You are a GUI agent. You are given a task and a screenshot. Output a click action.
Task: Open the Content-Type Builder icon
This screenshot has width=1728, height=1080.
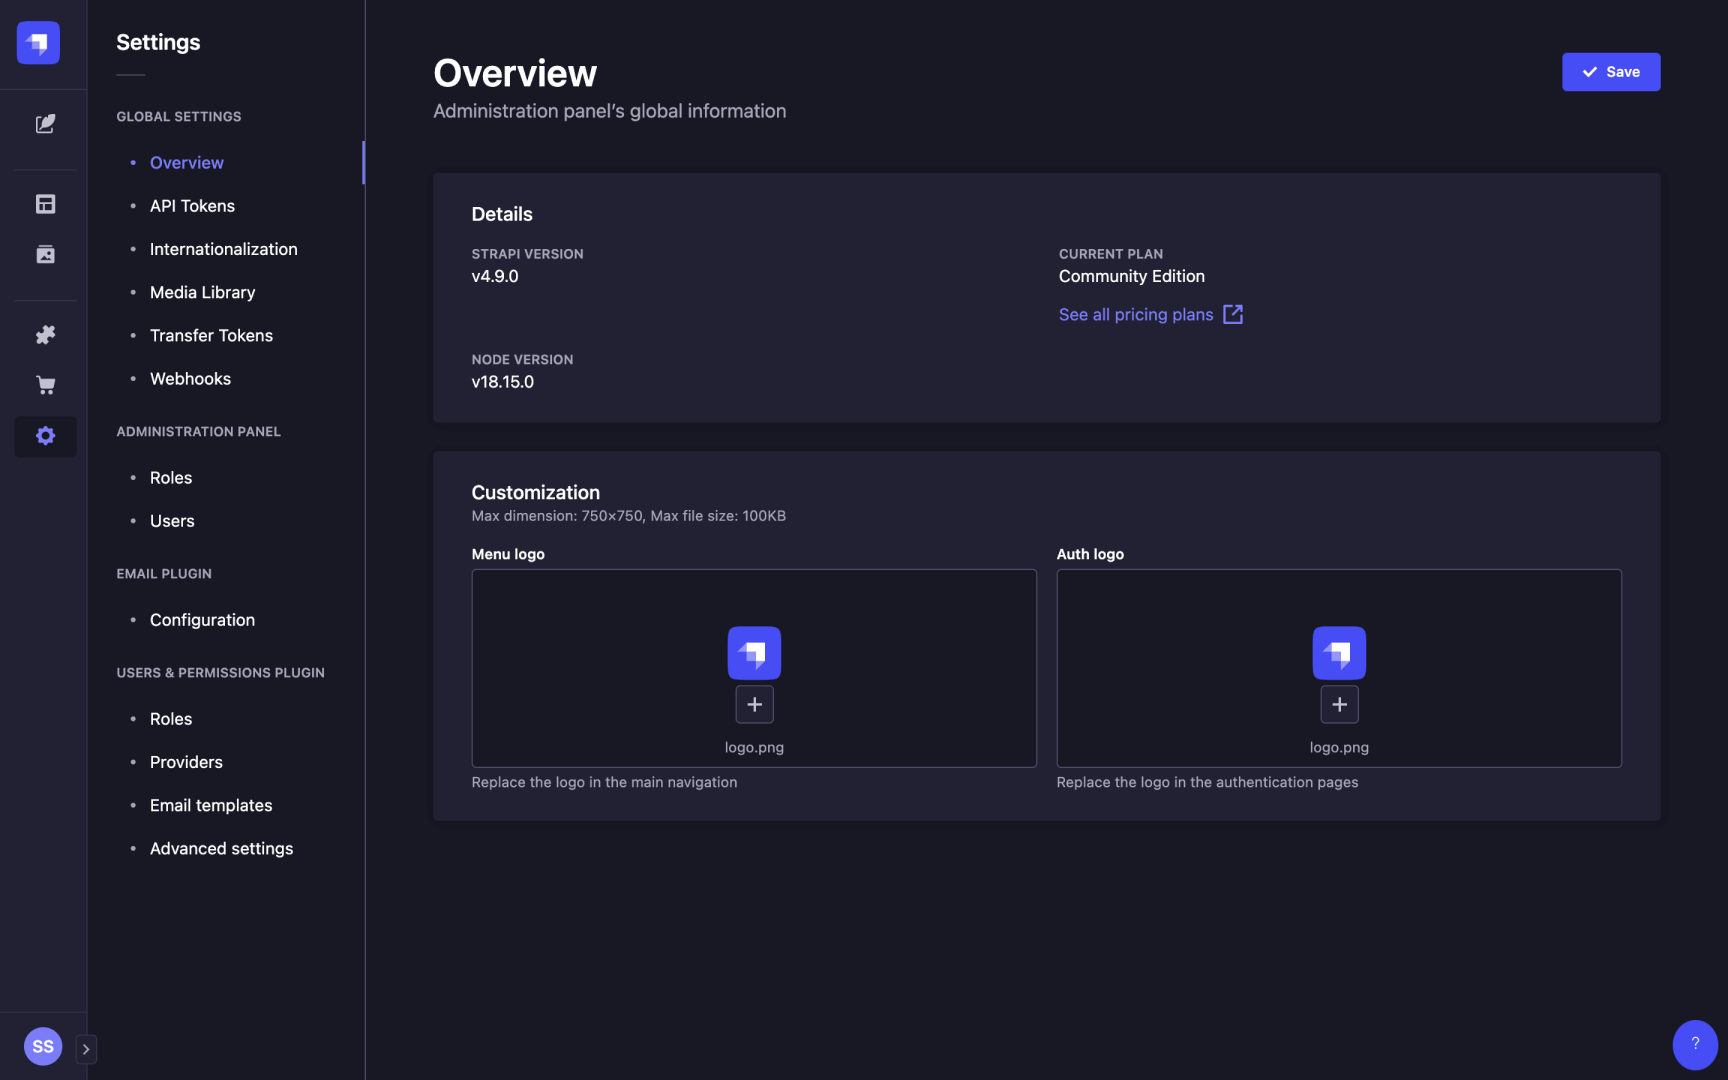[x=45, y=204]
